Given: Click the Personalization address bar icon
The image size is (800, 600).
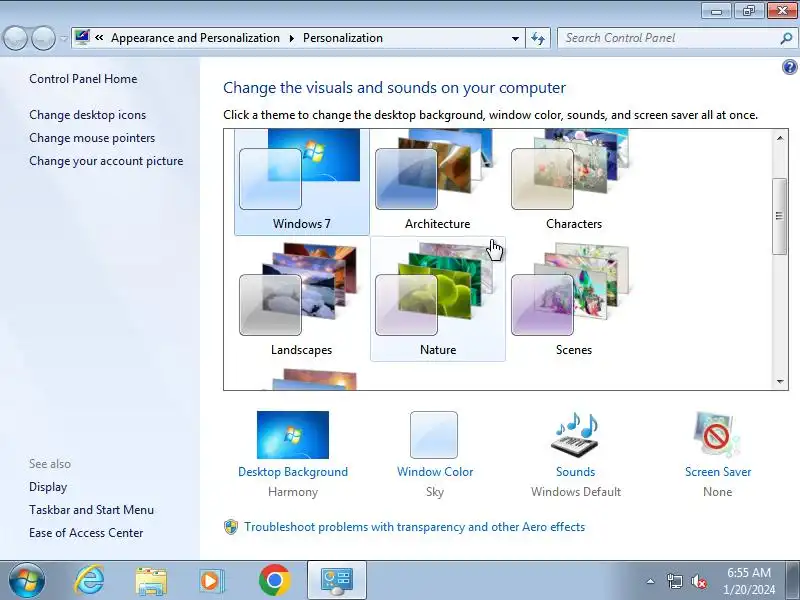Looking at the screenshot, I should pos(82,38).
